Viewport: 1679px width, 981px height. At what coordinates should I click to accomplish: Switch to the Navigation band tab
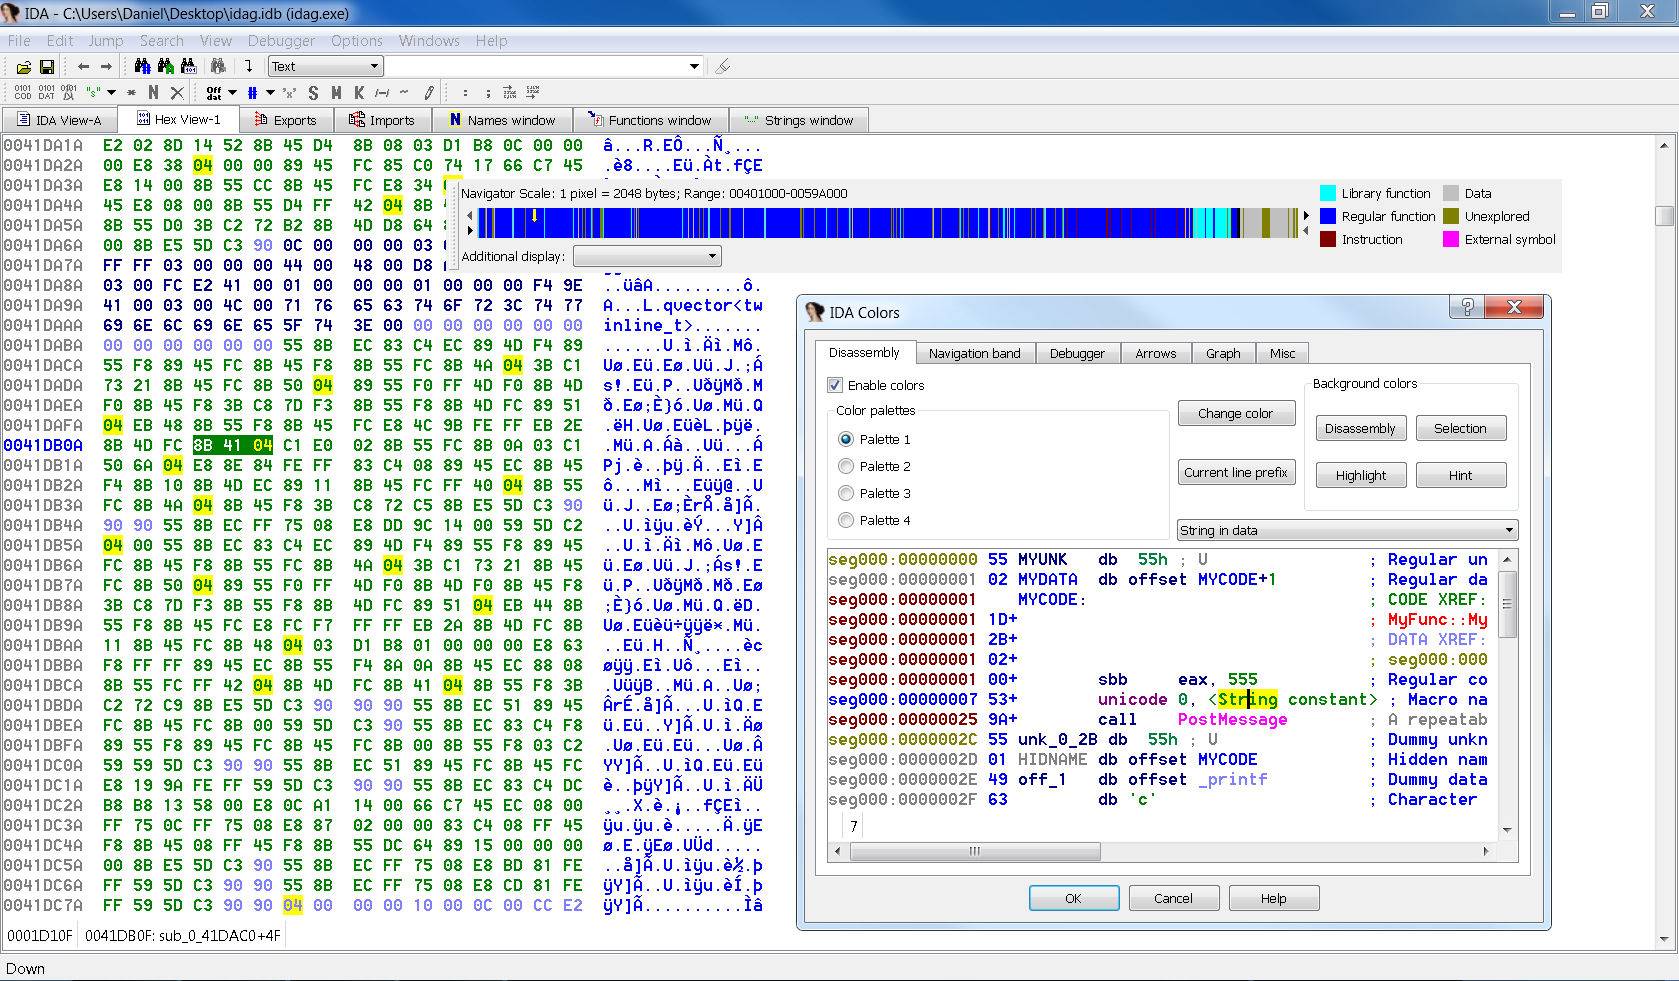pos(974,353)
